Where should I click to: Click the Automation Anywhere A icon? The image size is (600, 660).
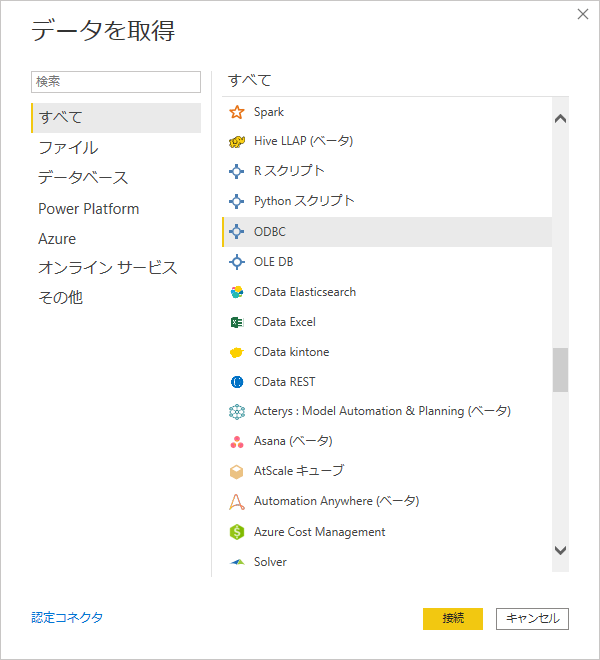pyautogui.click(x=237, y=502)
